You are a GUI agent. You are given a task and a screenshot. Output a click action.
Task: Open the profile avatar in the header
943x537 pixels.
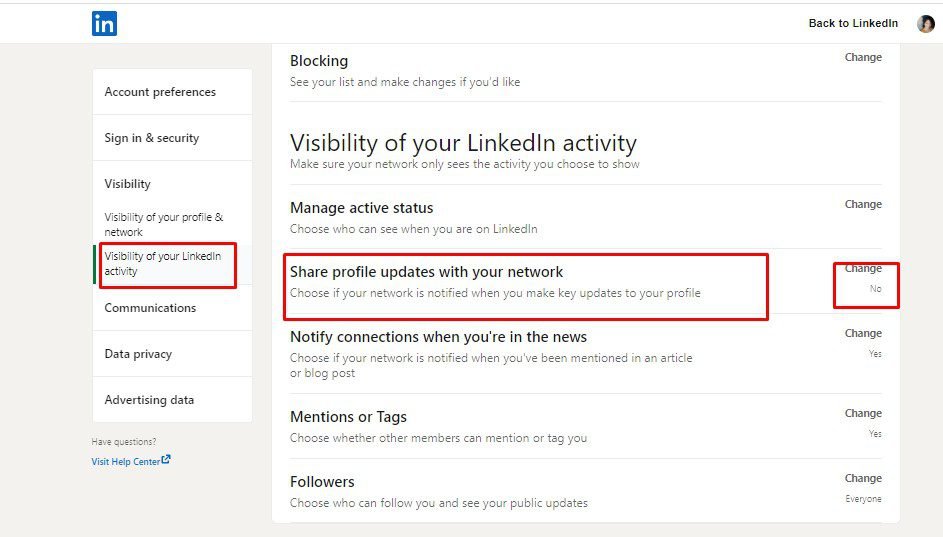[926, 23]
